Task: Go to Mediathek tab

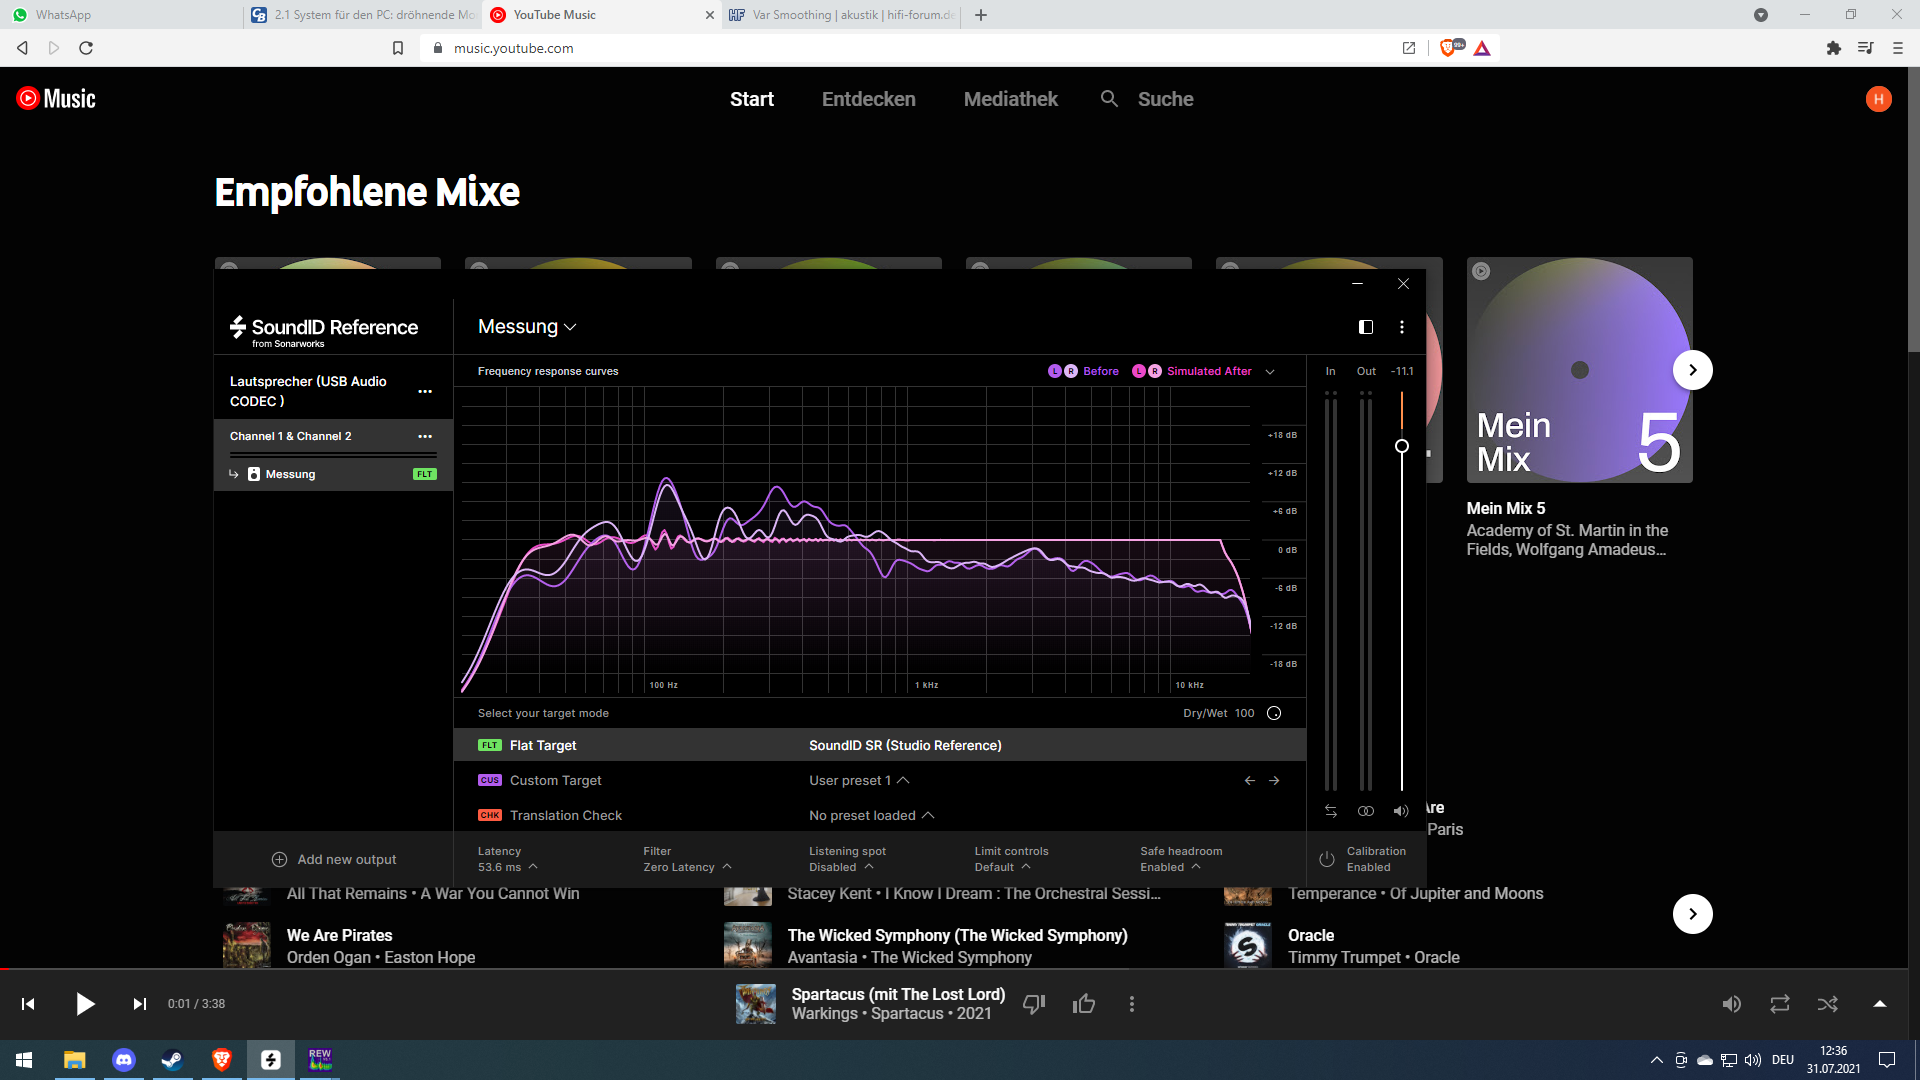Action: 1010,99
